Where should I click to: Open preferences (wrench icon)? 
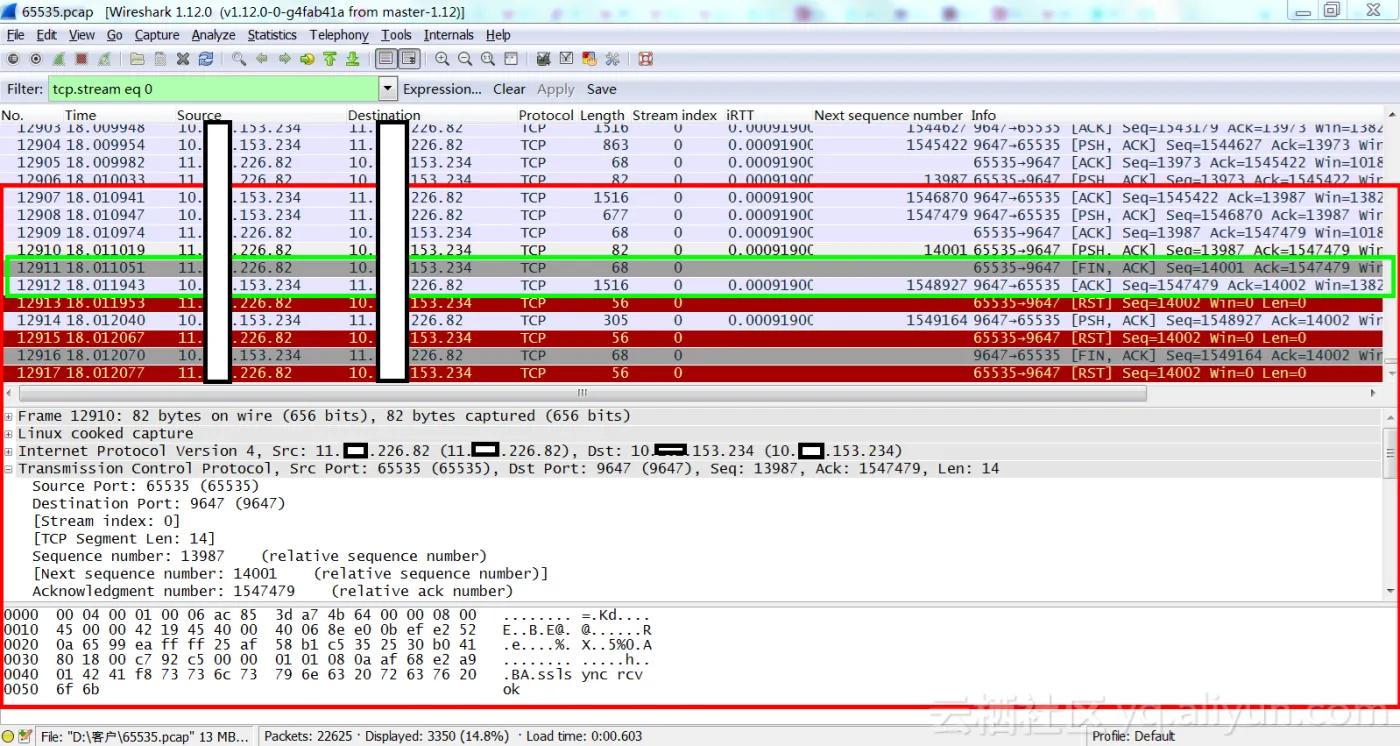pos(612,59)
